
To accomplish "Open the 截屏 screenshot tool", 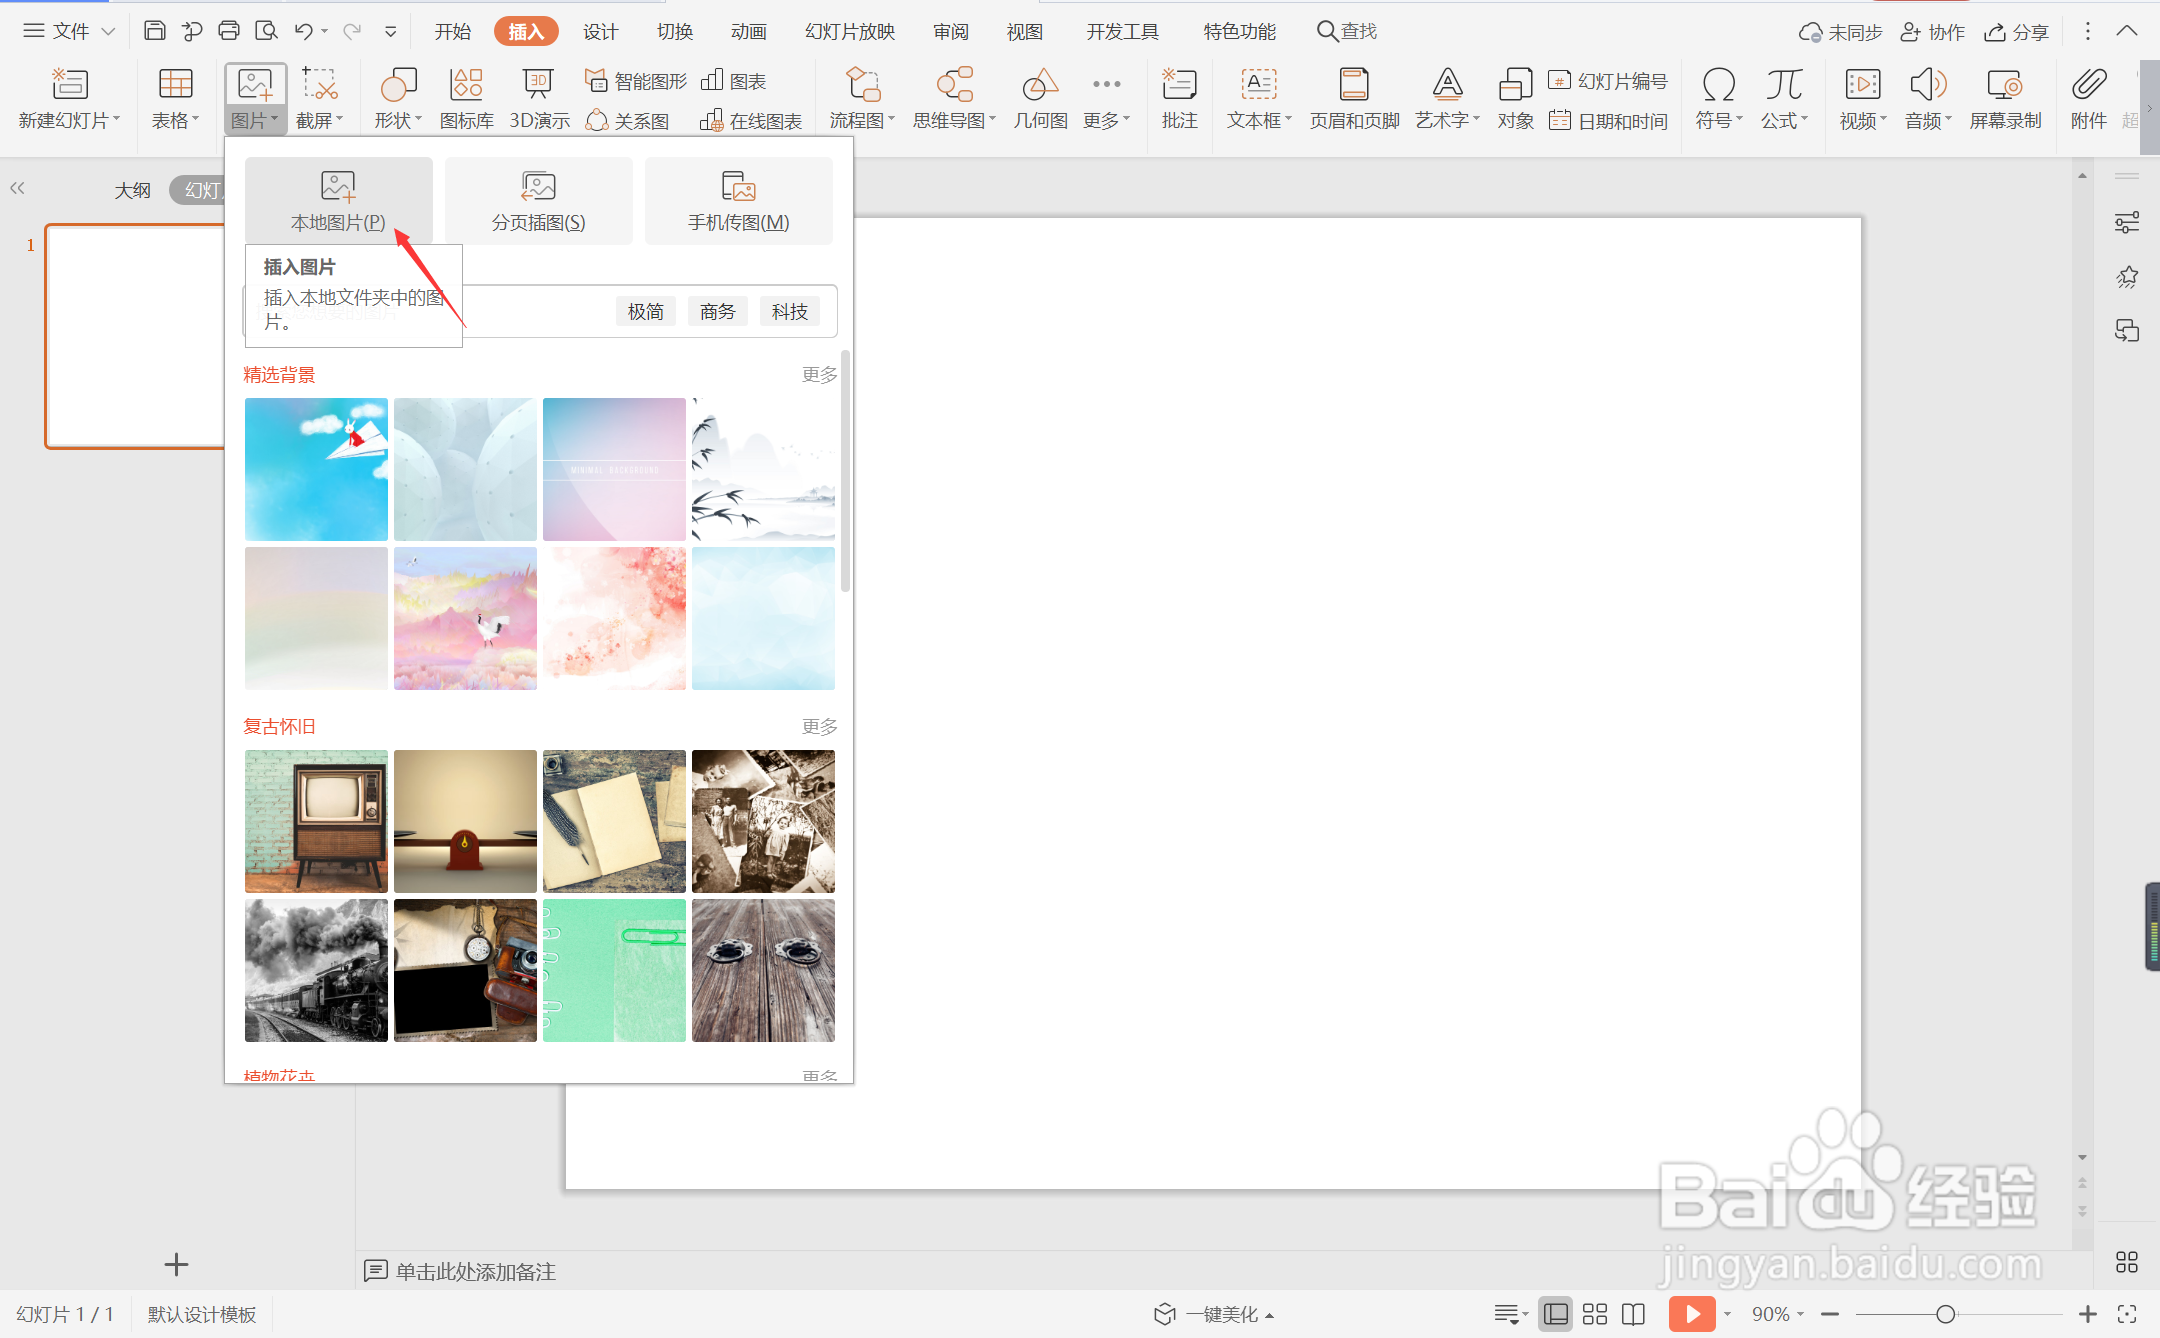I will tap(320, 98).
